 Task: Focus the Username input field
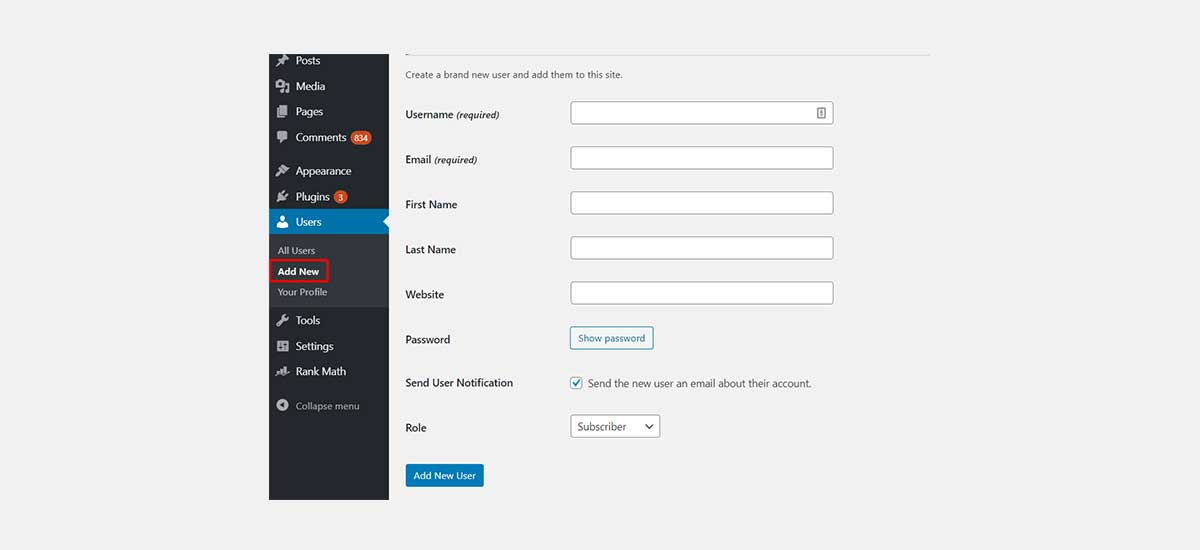(x=702, y=113)
